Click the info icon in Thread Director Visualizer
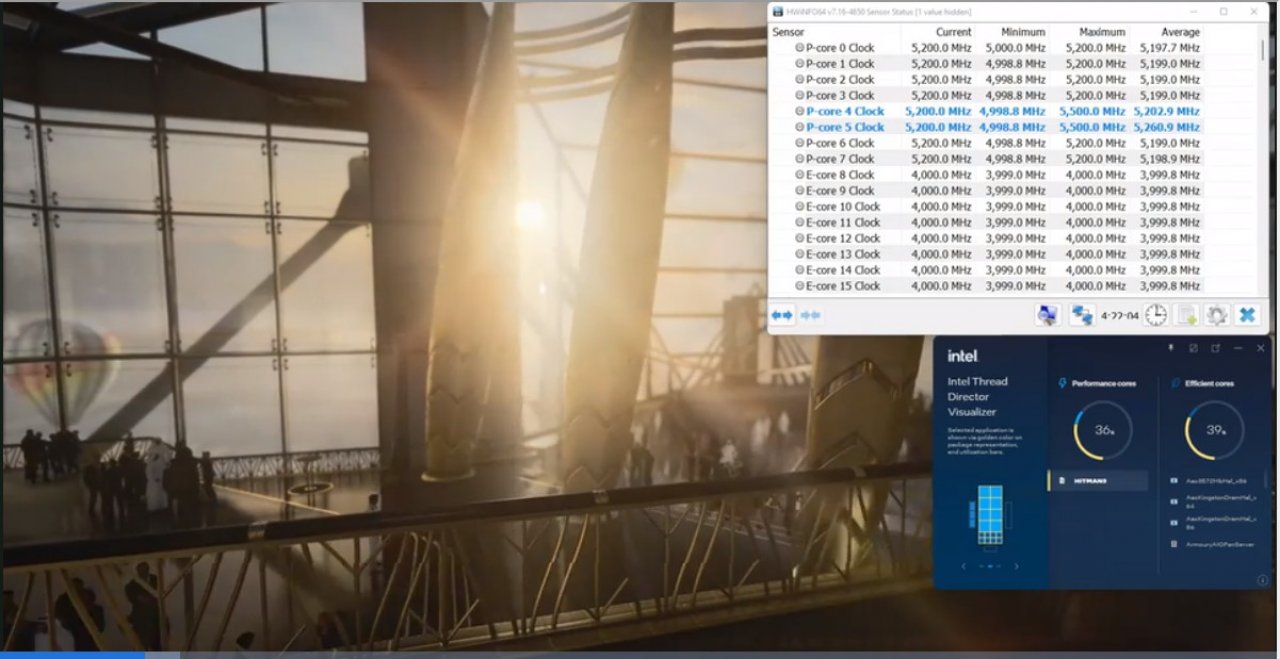Screen dimensions: 1280x659 tap(1263, 580)
